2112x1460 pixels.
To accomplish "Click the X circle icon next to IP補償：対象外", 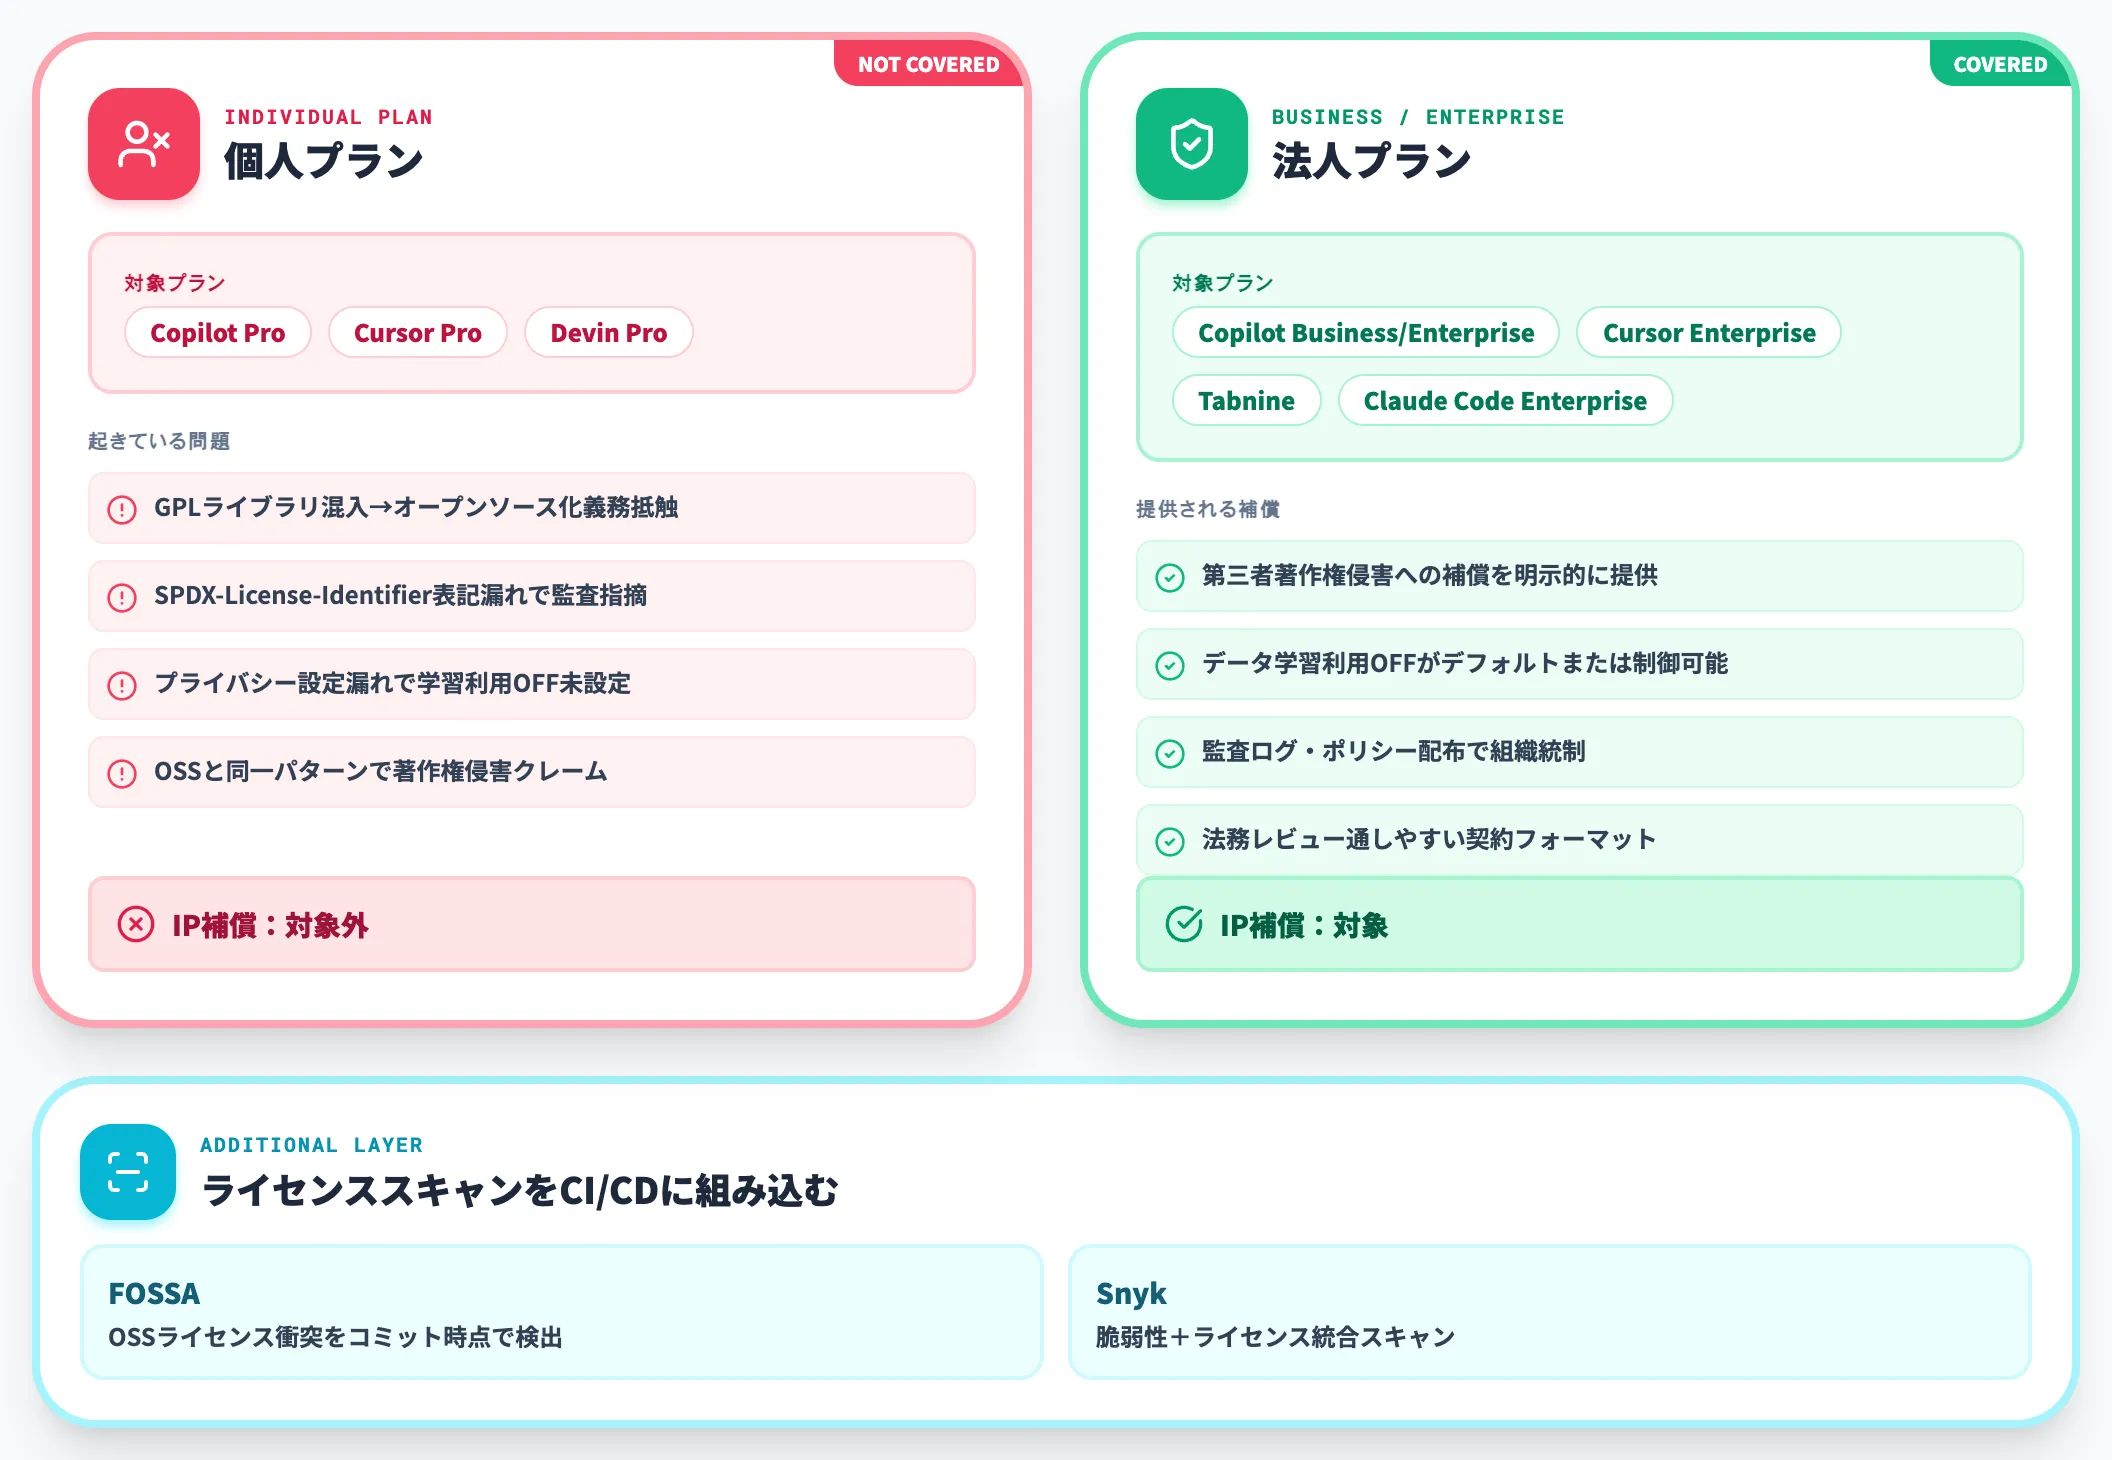I will 136,924.
